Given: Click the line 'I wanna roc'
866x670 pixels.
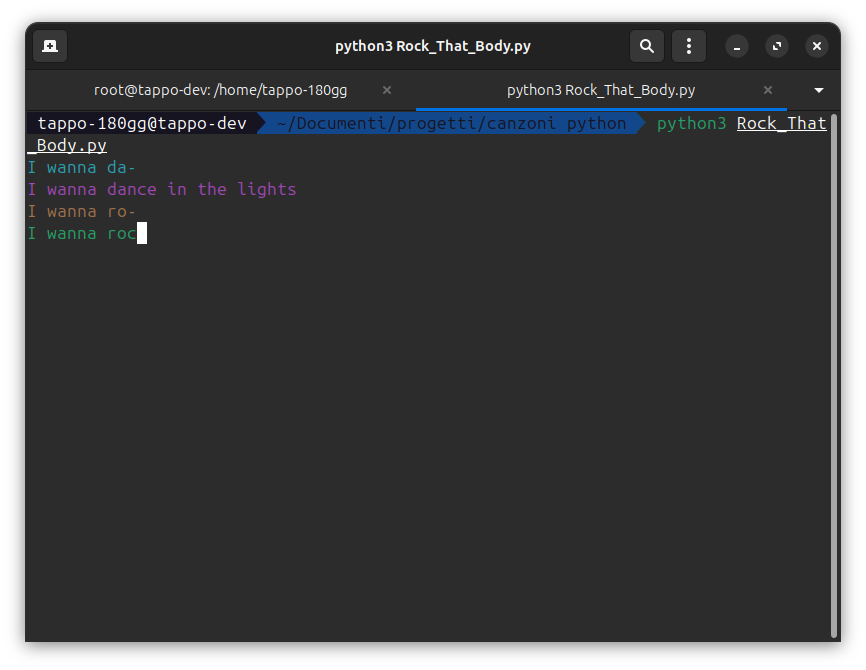Looking at the screenshot, I should pyautogui.click(x=82, y=234).
